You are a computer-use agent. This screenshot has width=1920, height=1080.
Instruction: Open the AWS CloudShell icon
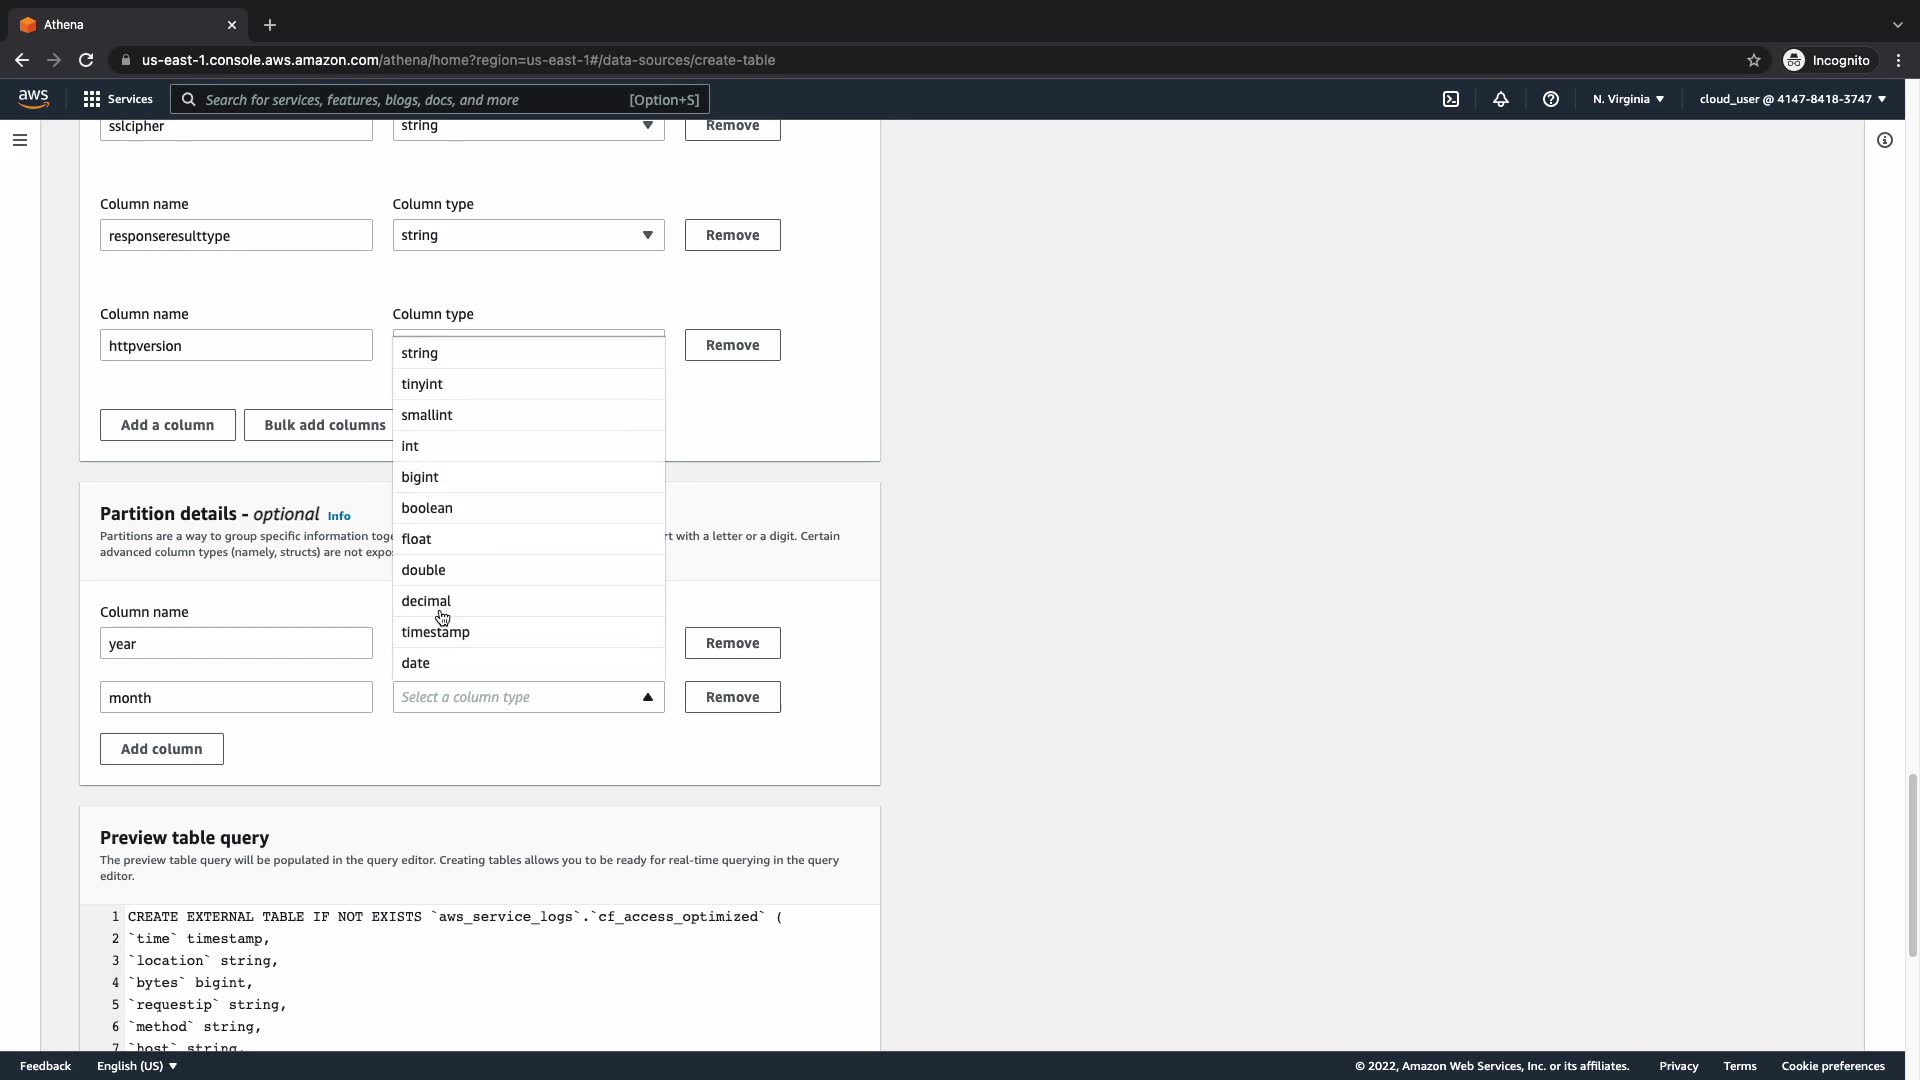(x=1451, y=99)
